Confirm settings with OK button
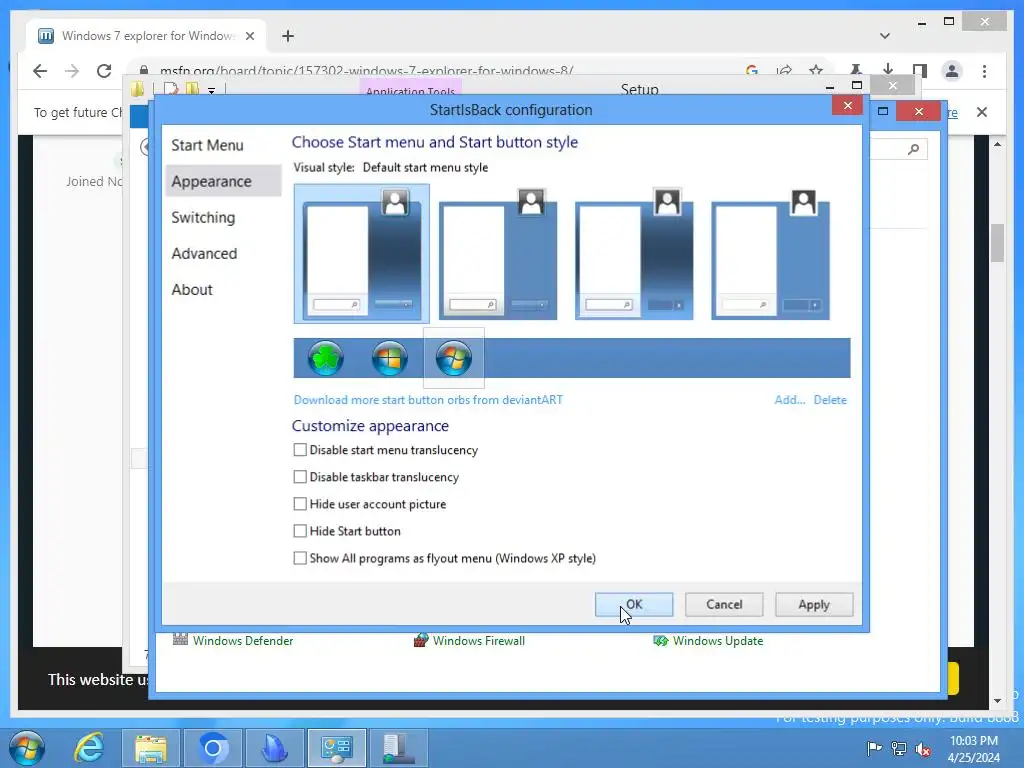The height and width of the screenshot is (768, 1024). [633, 605]
